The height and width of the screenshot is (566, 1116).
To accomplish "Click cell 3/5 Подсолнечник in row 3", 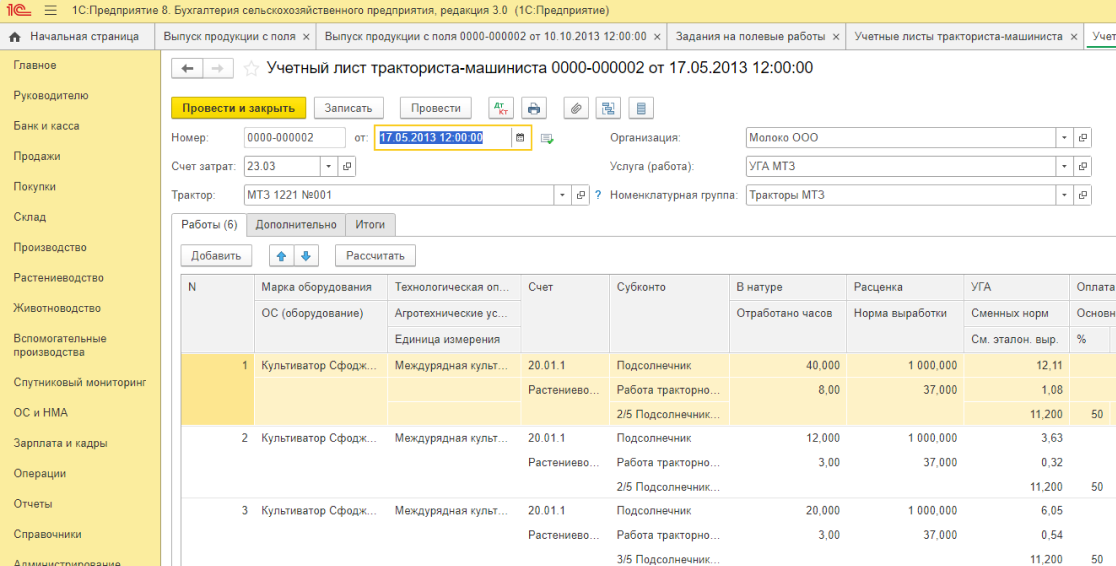I will click(668, 560).
